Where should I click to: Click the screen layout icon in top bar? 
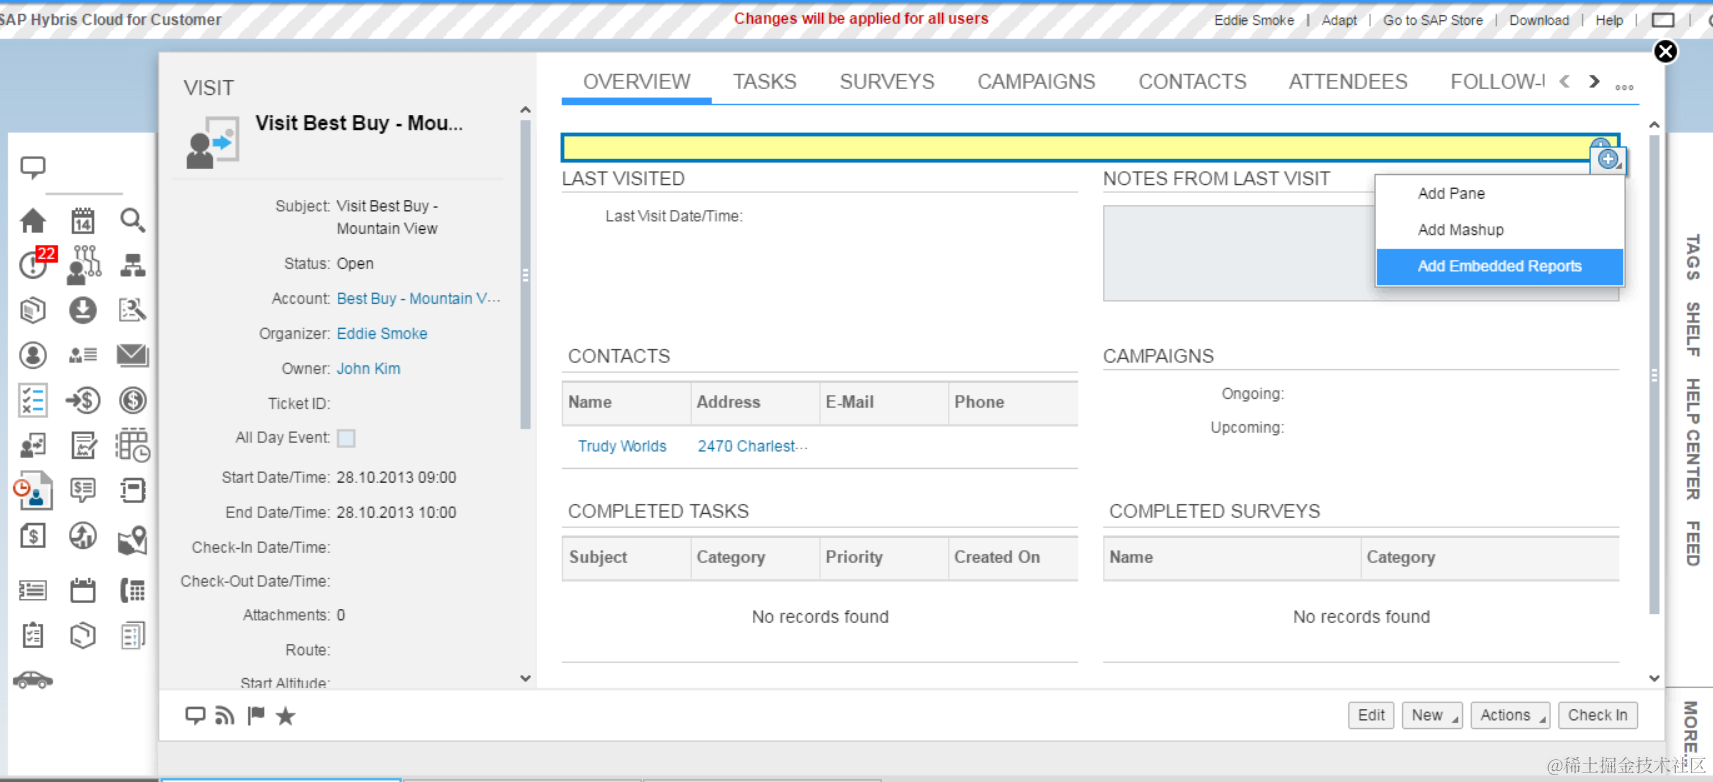point(1663,20)
